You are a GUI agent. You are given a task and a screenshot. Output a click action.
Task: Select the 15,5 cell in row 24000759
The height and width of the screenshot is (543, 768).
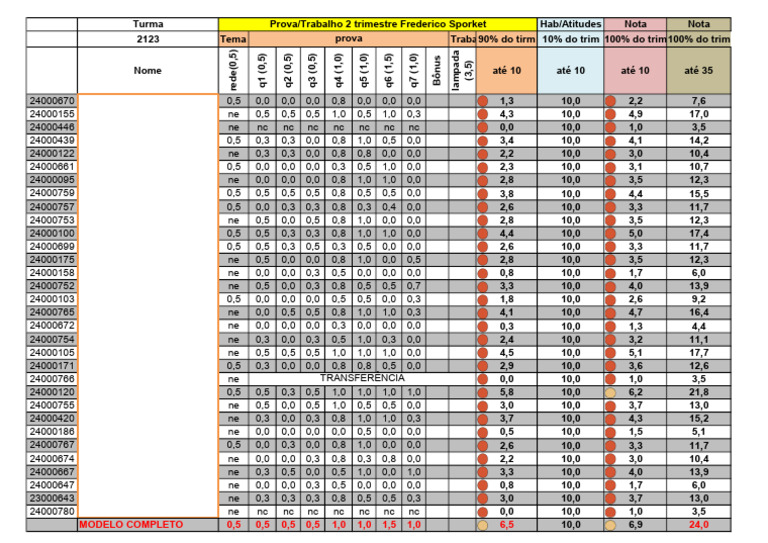pos(698,193)
